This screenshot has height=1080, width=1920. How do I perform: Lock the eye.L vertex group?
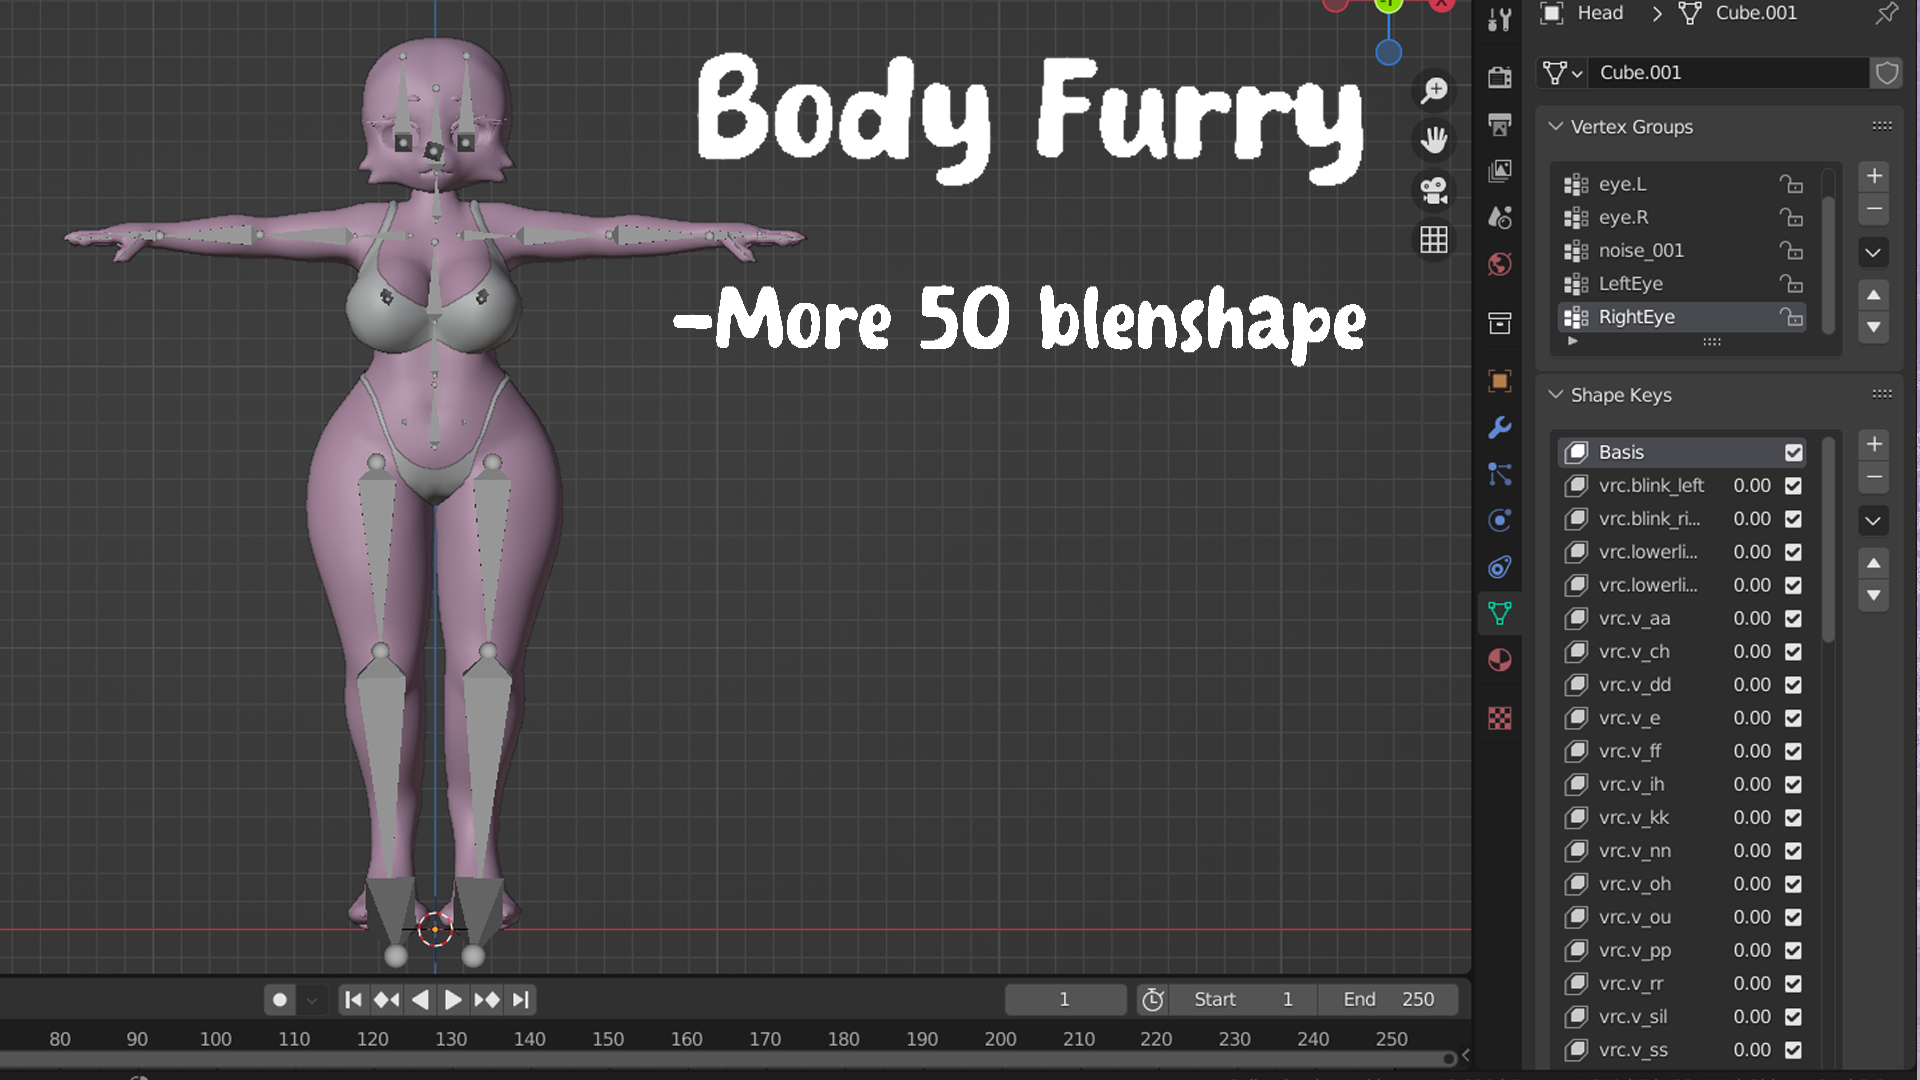[x=1791, y=184]
